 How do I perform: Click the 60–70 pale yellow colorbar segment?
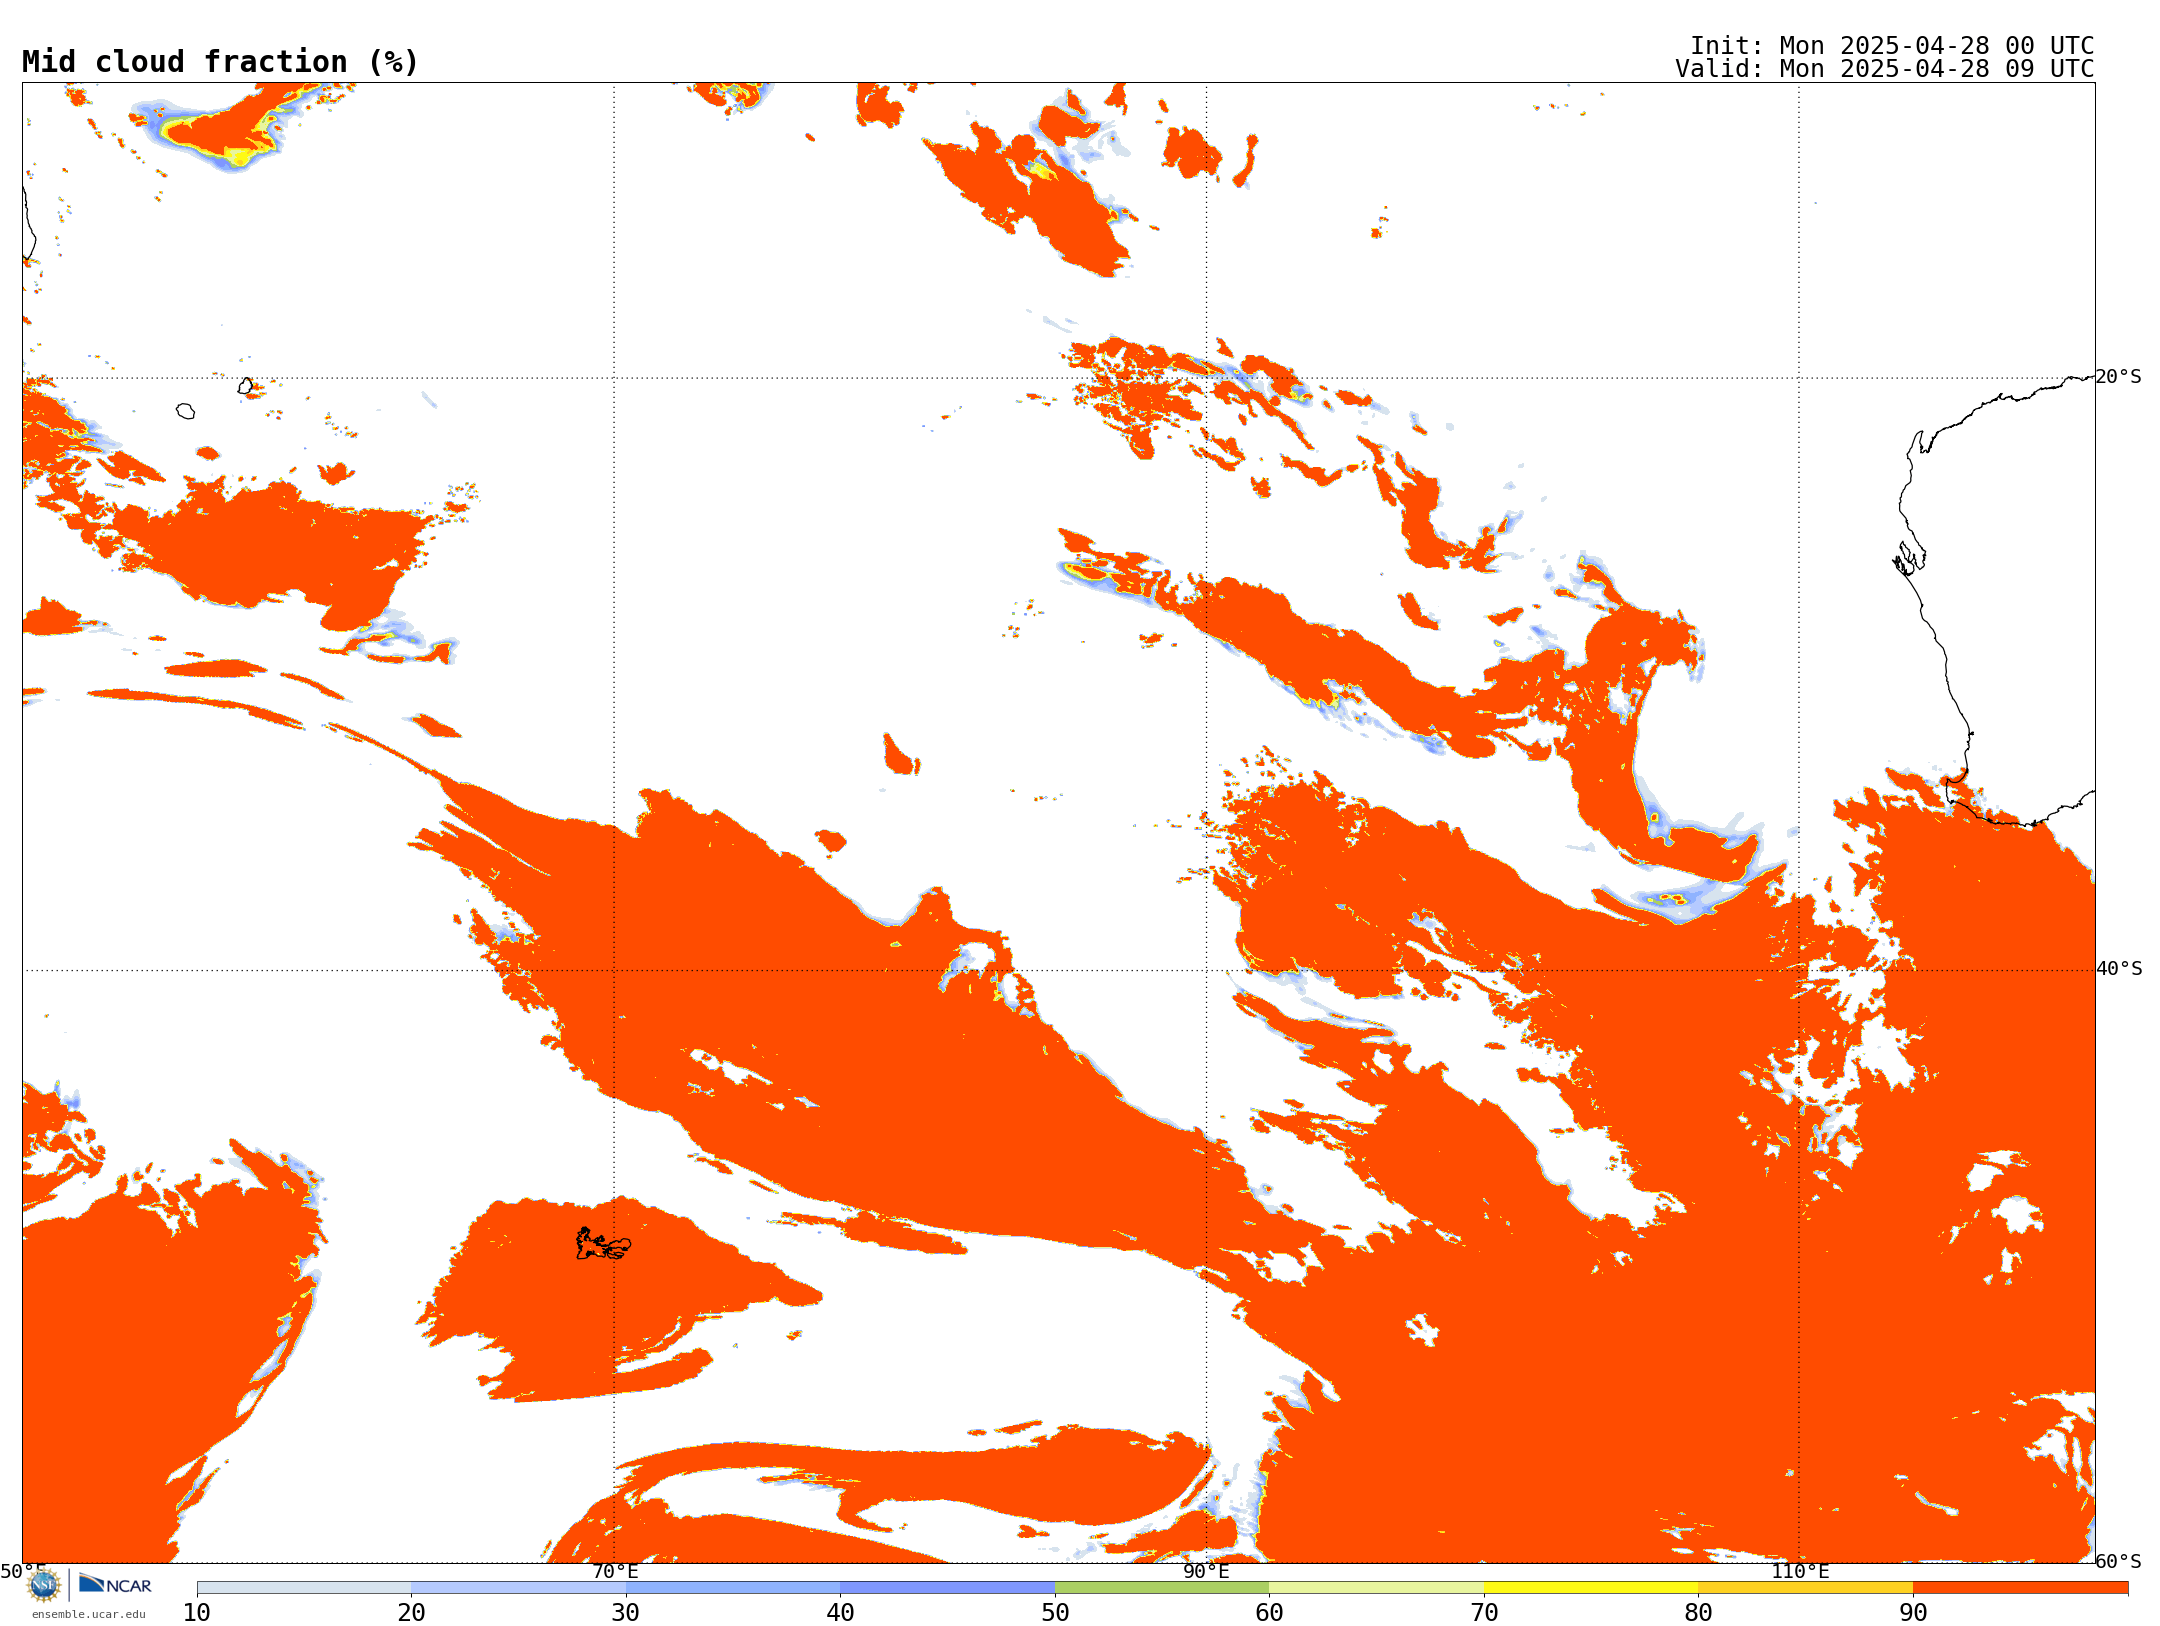[1376, 1588]
